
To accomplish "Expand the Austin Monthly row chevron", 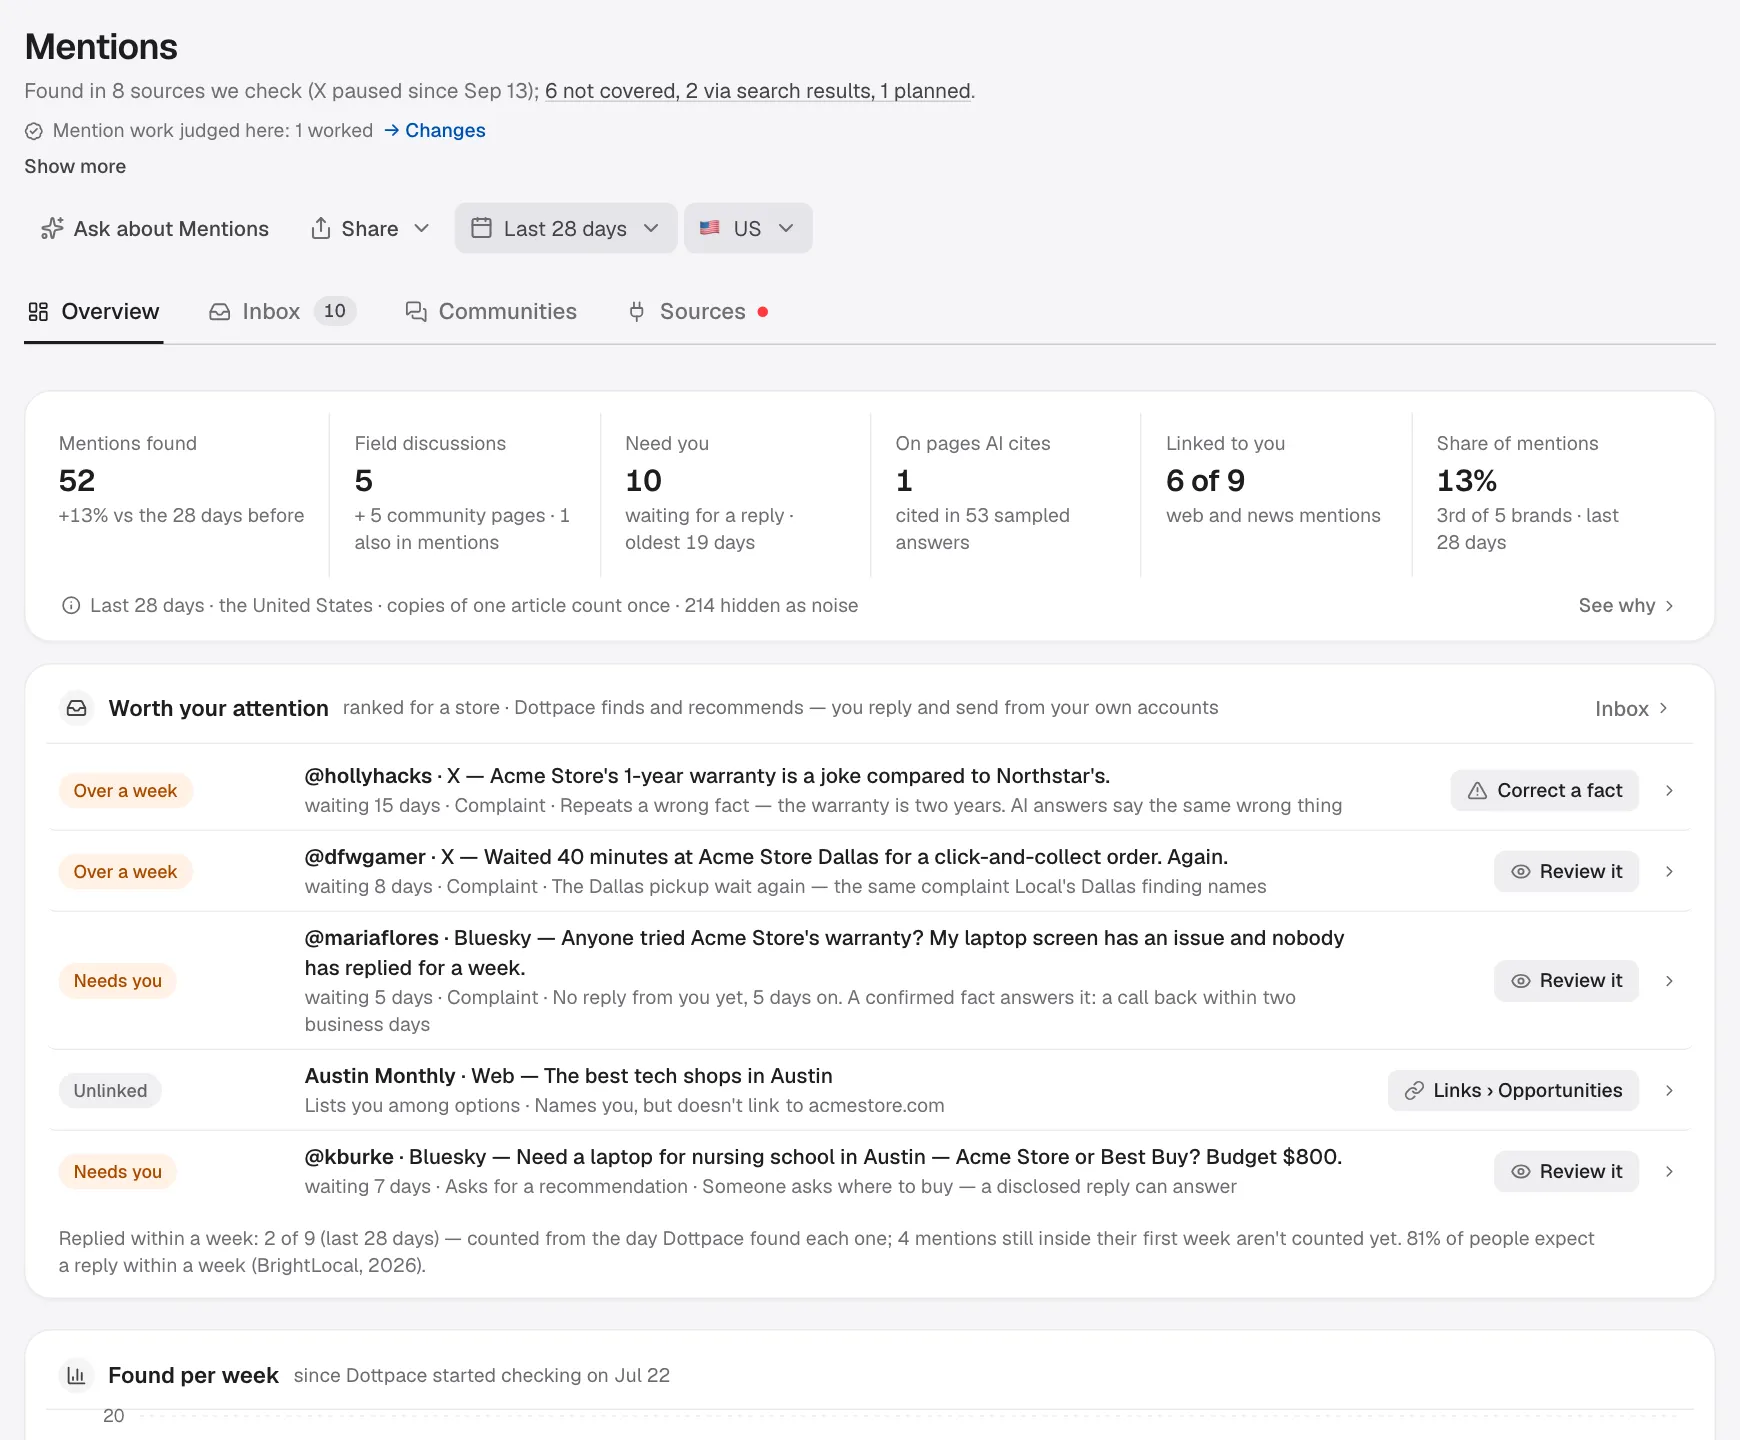I will [1669, 1091].
